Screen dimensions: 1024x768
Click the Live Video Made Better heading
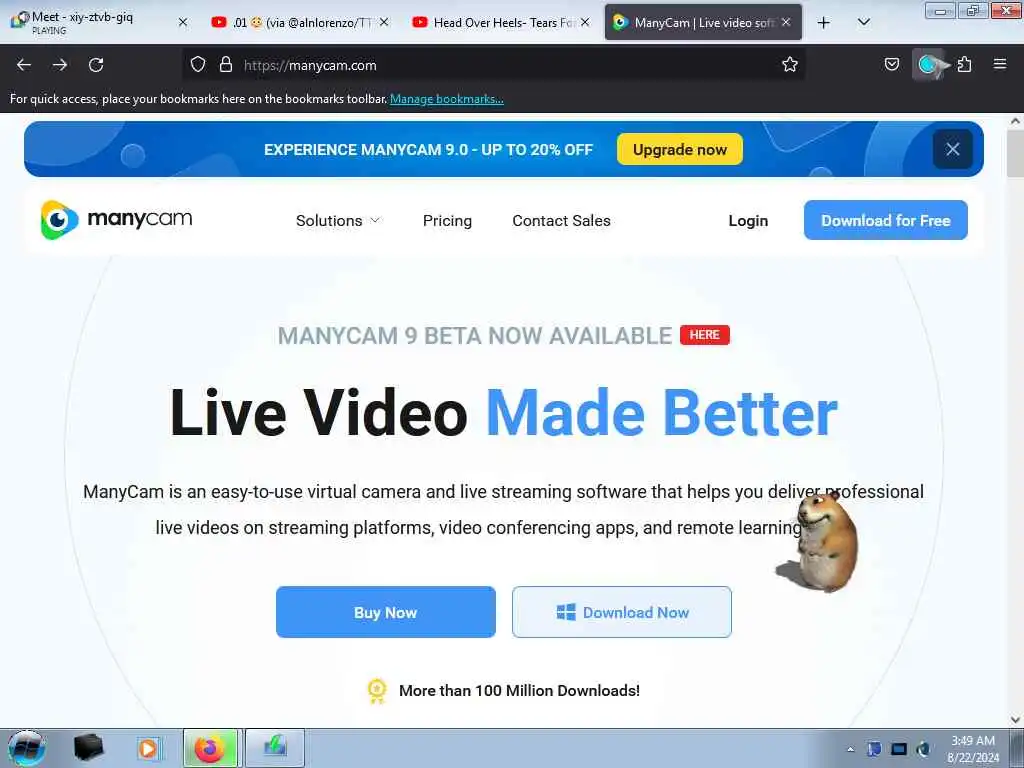(504, 413)
